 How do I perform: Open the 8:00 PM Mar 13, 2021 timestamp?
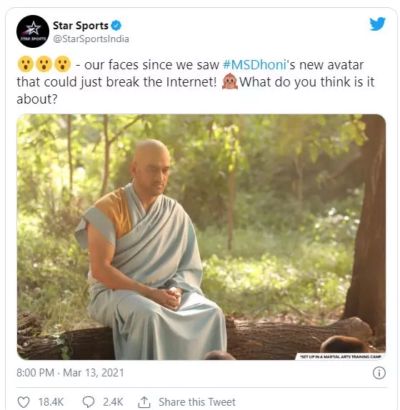70,372
